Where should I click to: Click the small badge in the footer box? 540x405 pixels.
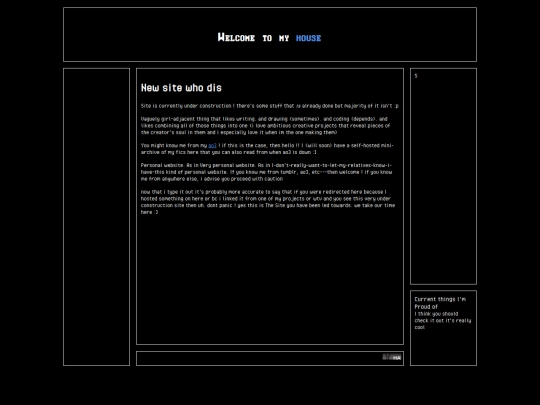(392, 357)
